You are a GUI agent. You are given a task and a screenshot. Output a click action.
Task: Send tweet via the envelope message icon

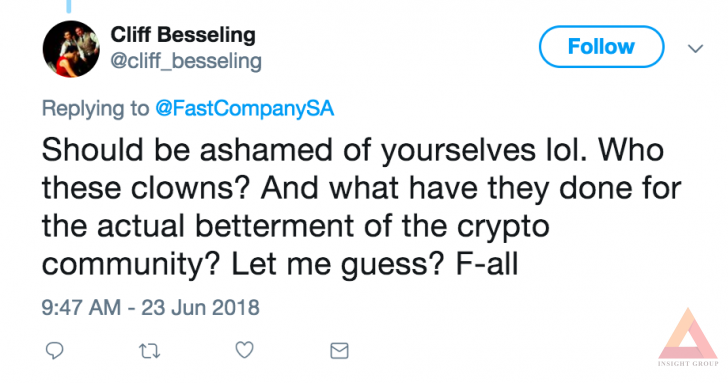tap(339, 351)
